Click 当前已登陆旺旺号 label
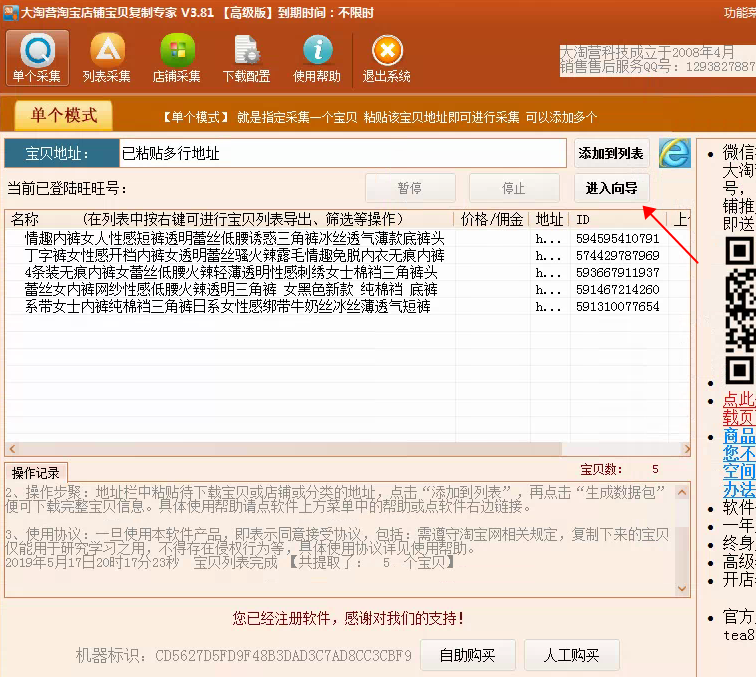This screenshot has width=756, height=677. coord(67,188)
